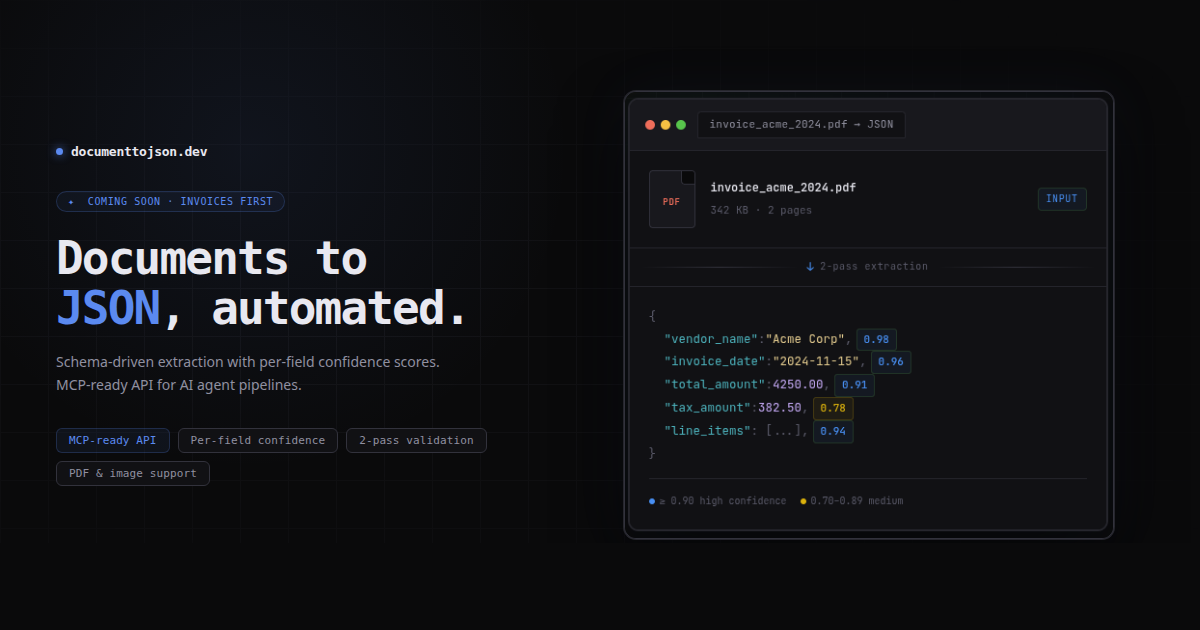
Task: Click the 0.70–0.89 medium legend text
Action: [857, 501]
